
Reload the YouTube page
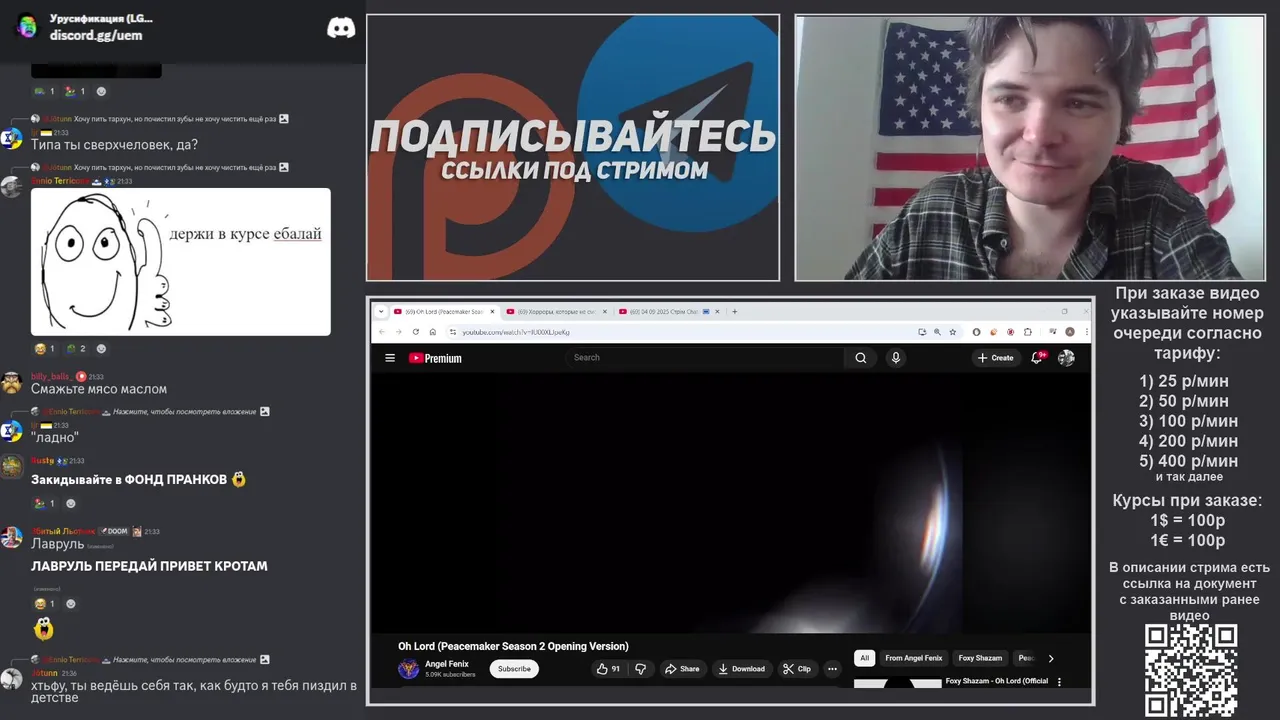click(x=415, y=332)
